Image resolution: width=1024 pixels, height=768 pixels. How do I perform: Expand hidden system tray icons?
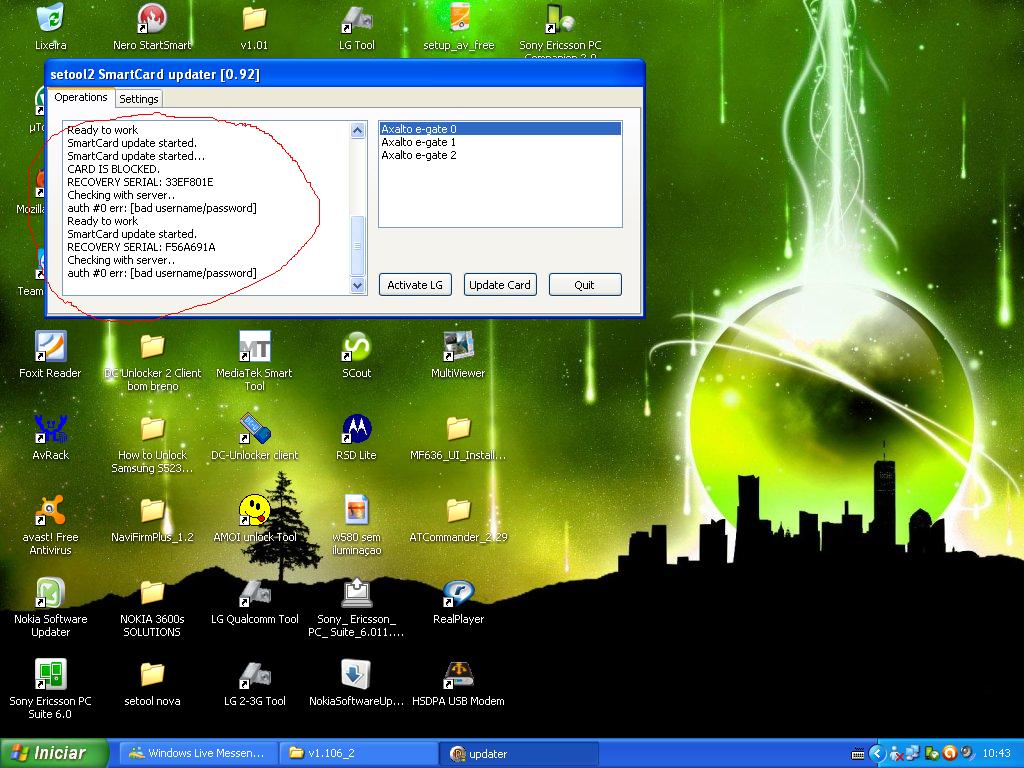877,754
